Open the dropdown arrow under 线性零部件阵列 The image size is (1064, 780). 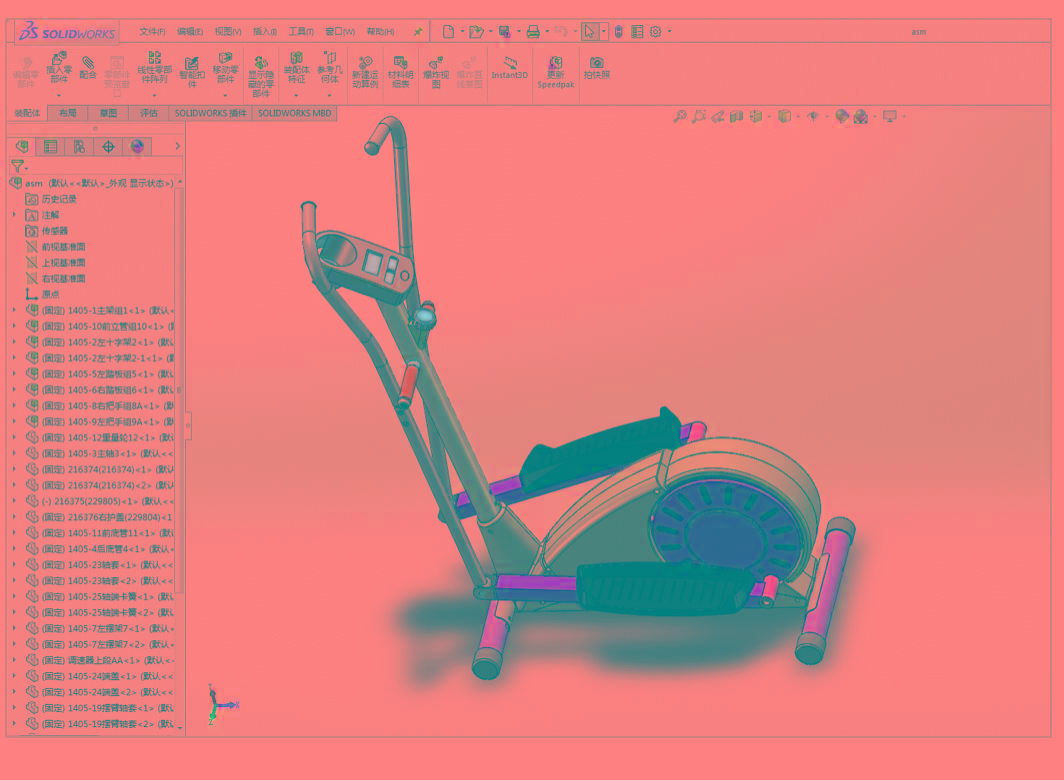[x=155, y=96]
